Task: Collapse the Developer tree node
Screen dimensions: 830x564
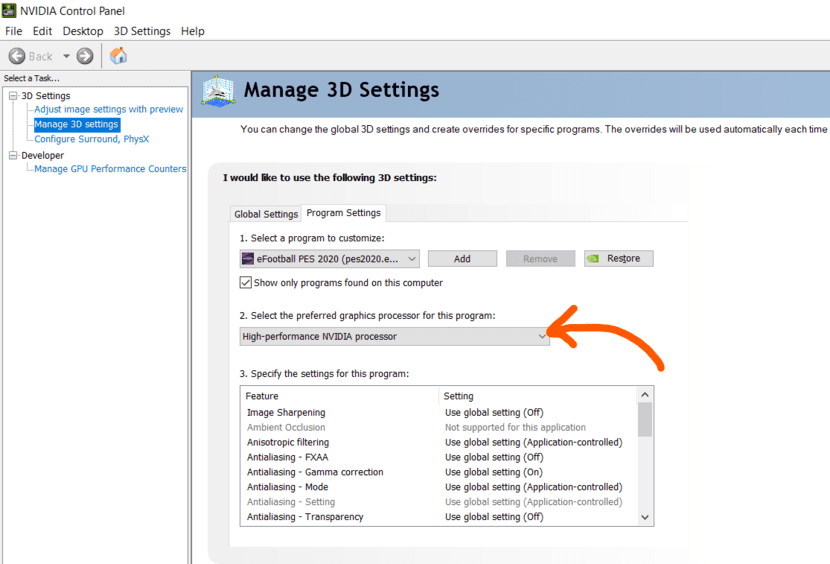Action: tap(13, 155)
